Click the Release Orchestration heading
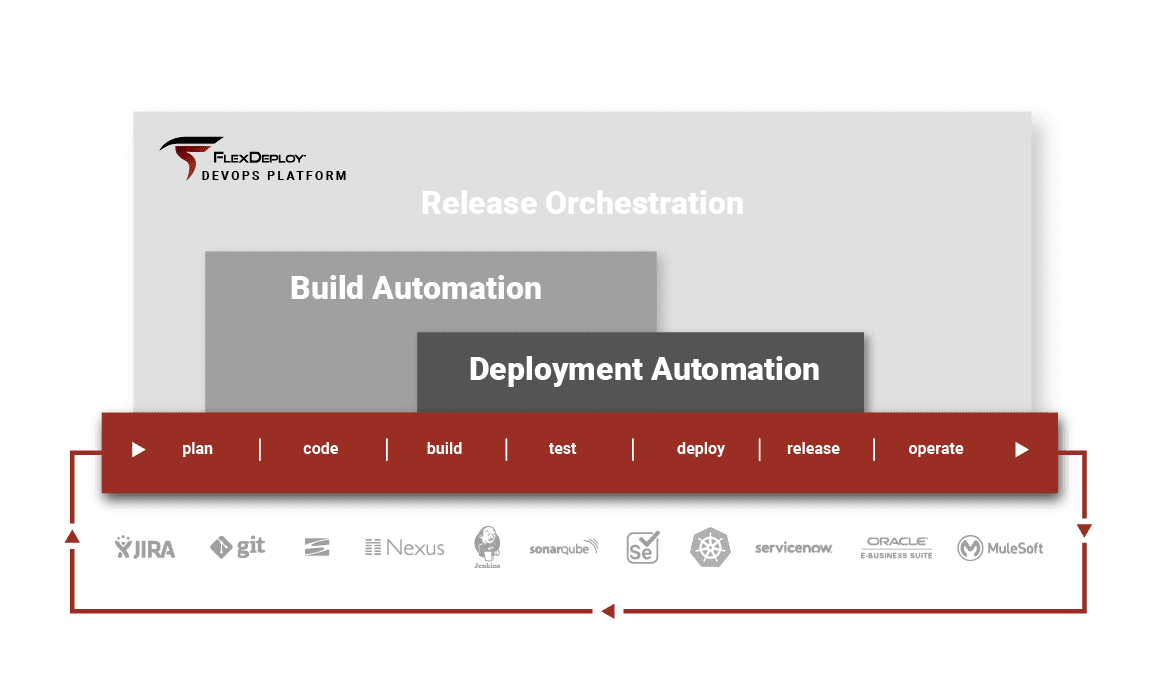This screenshot has height=676, width=1156. point(582,203)
